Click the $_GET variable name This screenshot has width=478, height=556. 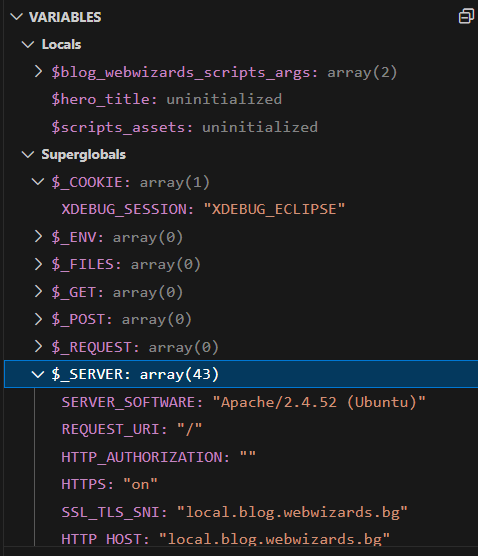click(x=73, y=292)
